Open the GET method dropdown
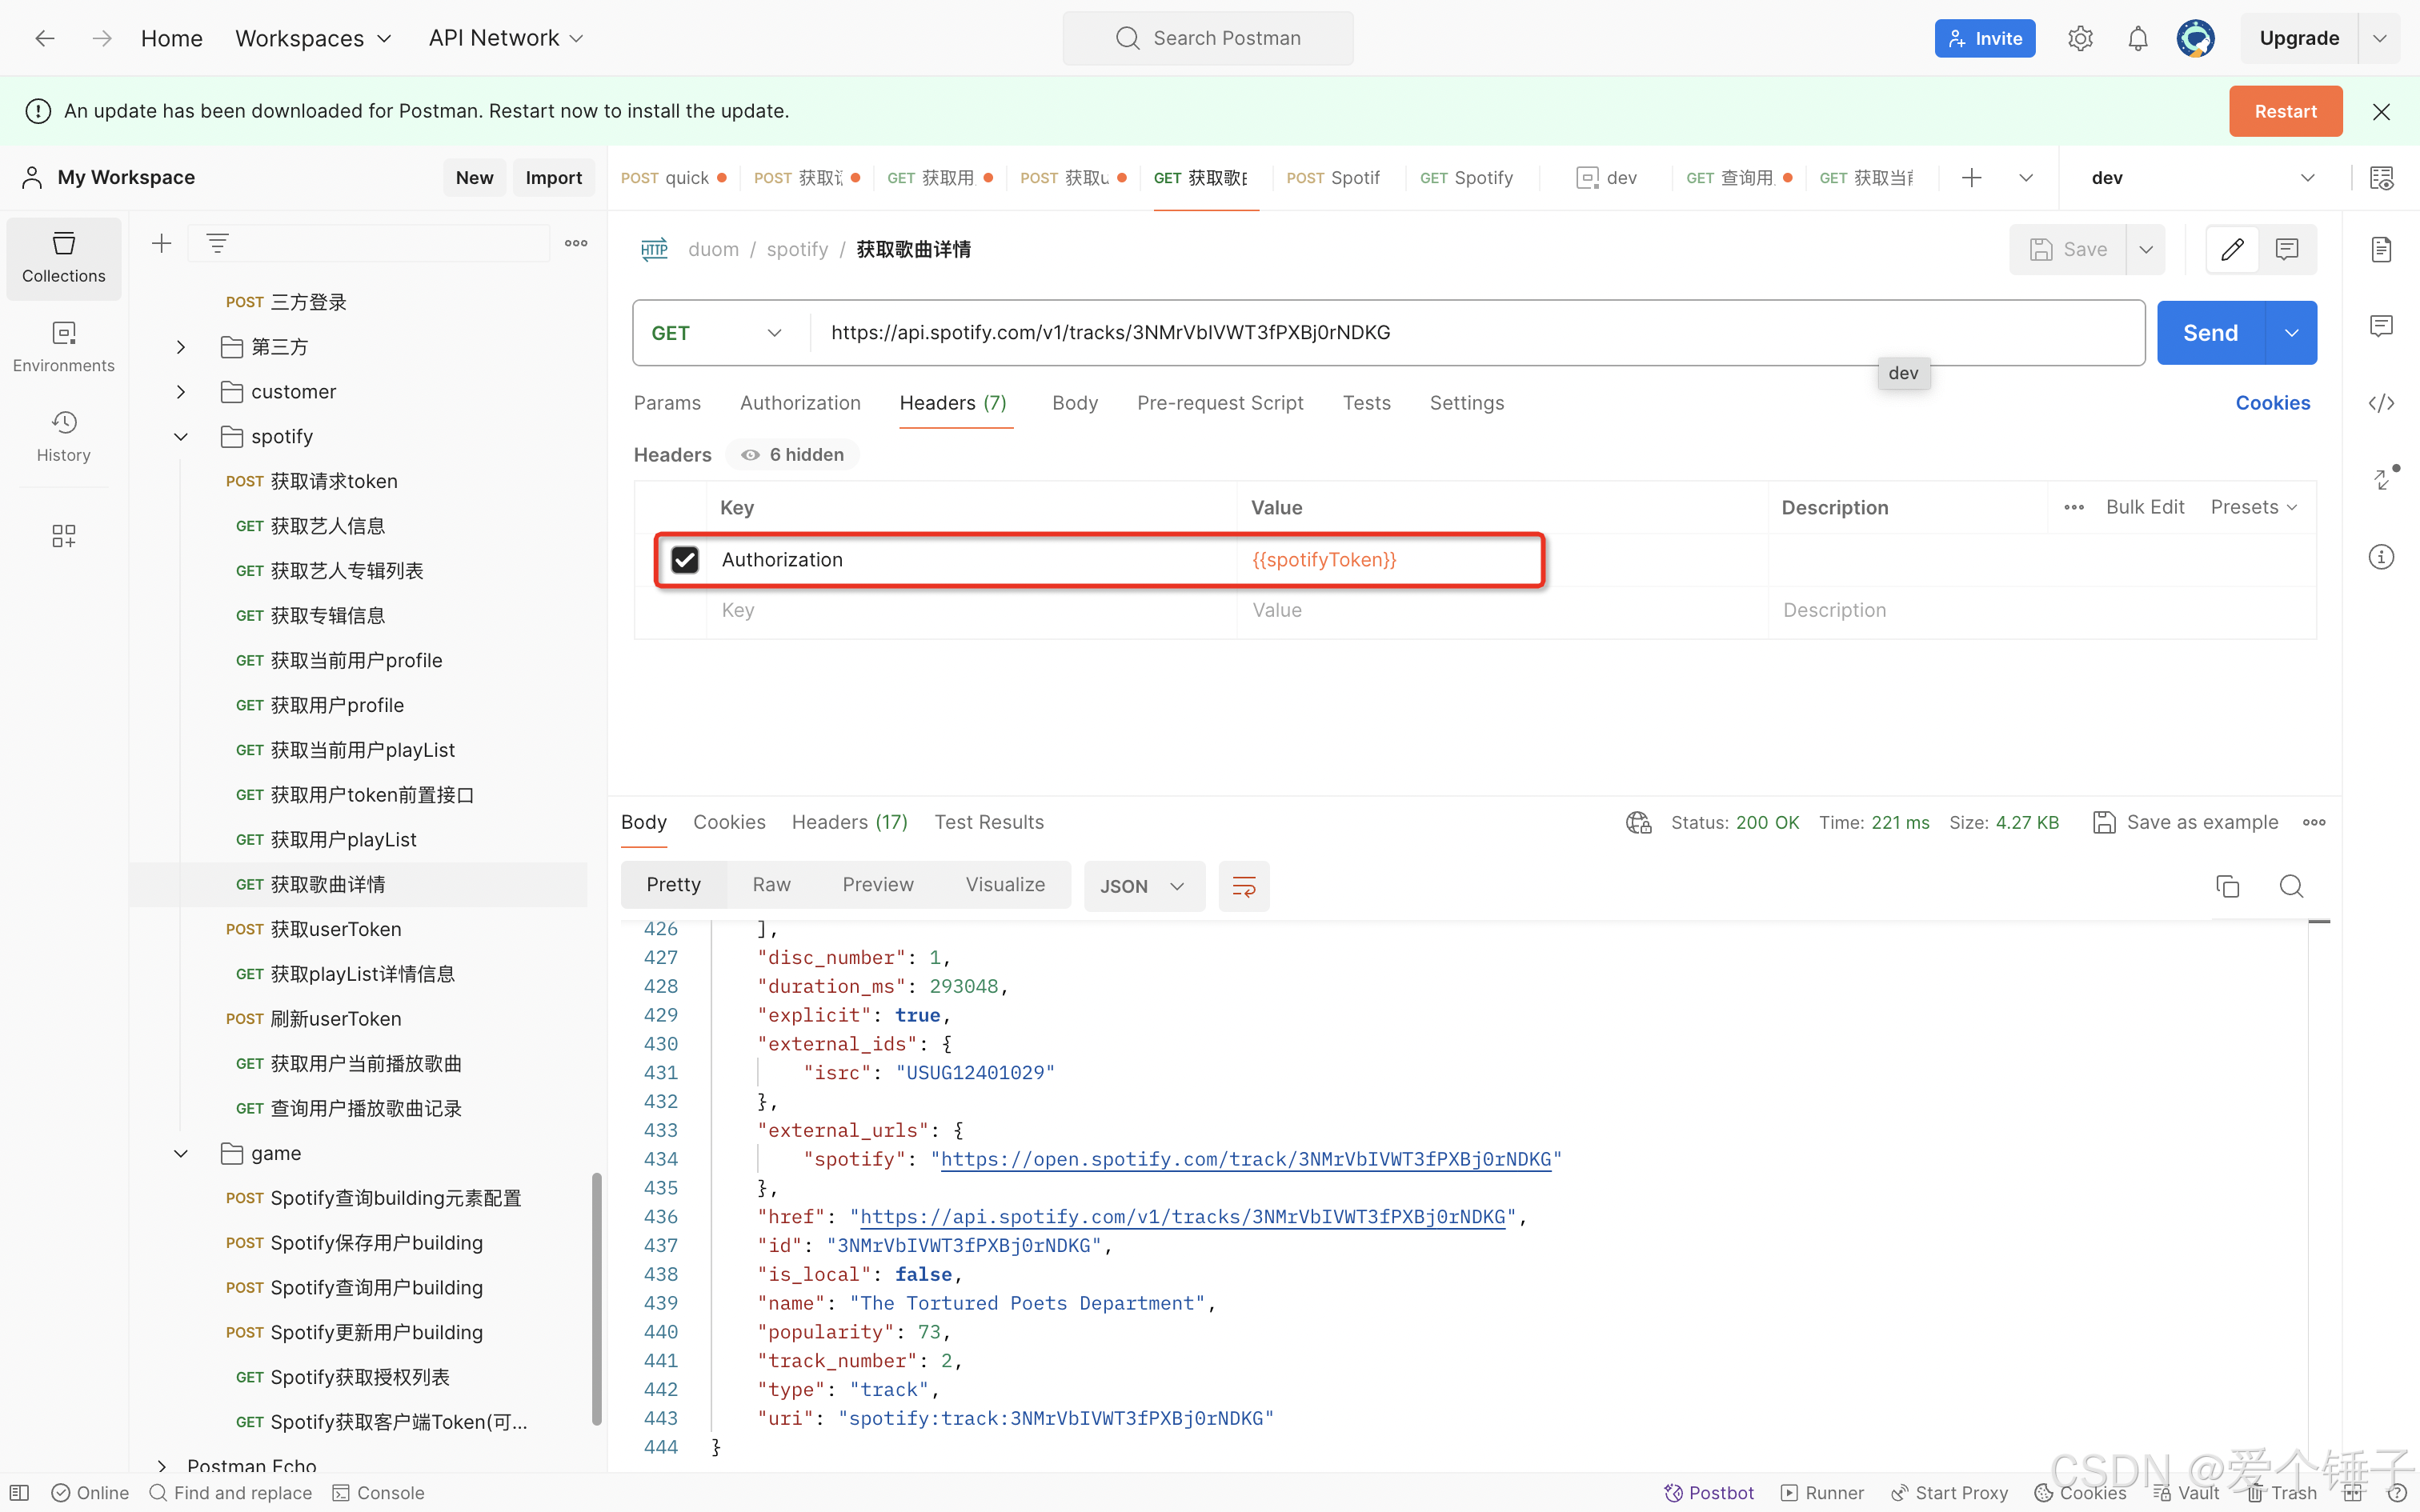2420x1512 pixels. click(x=716, y=333)
